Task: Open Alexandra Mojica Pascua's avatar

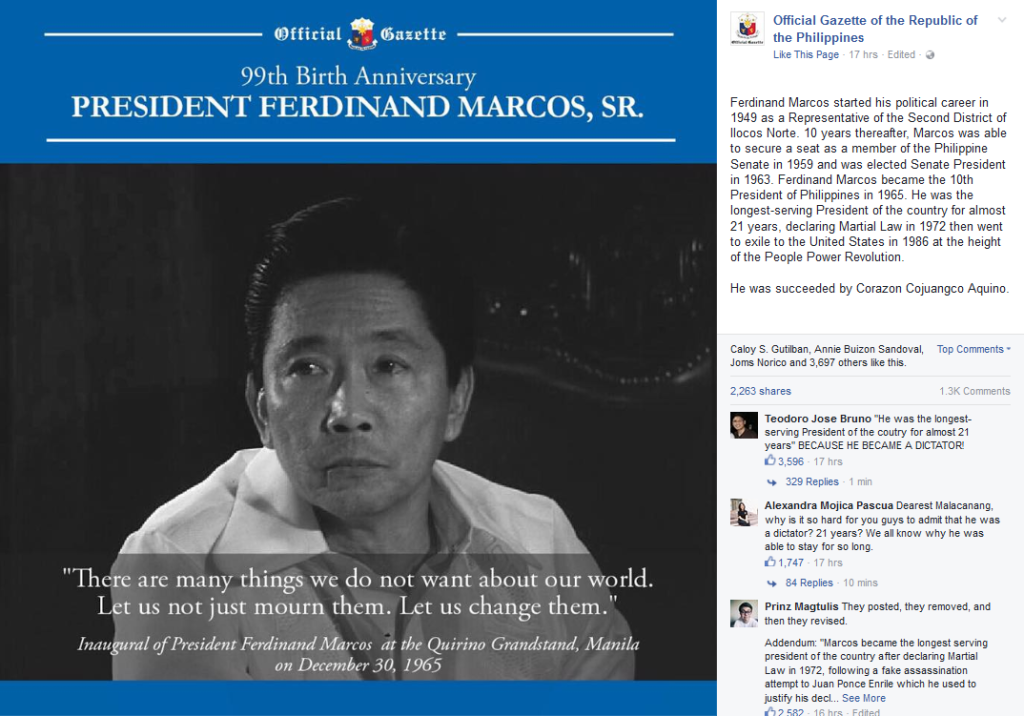Action: (x=744, y=512)
